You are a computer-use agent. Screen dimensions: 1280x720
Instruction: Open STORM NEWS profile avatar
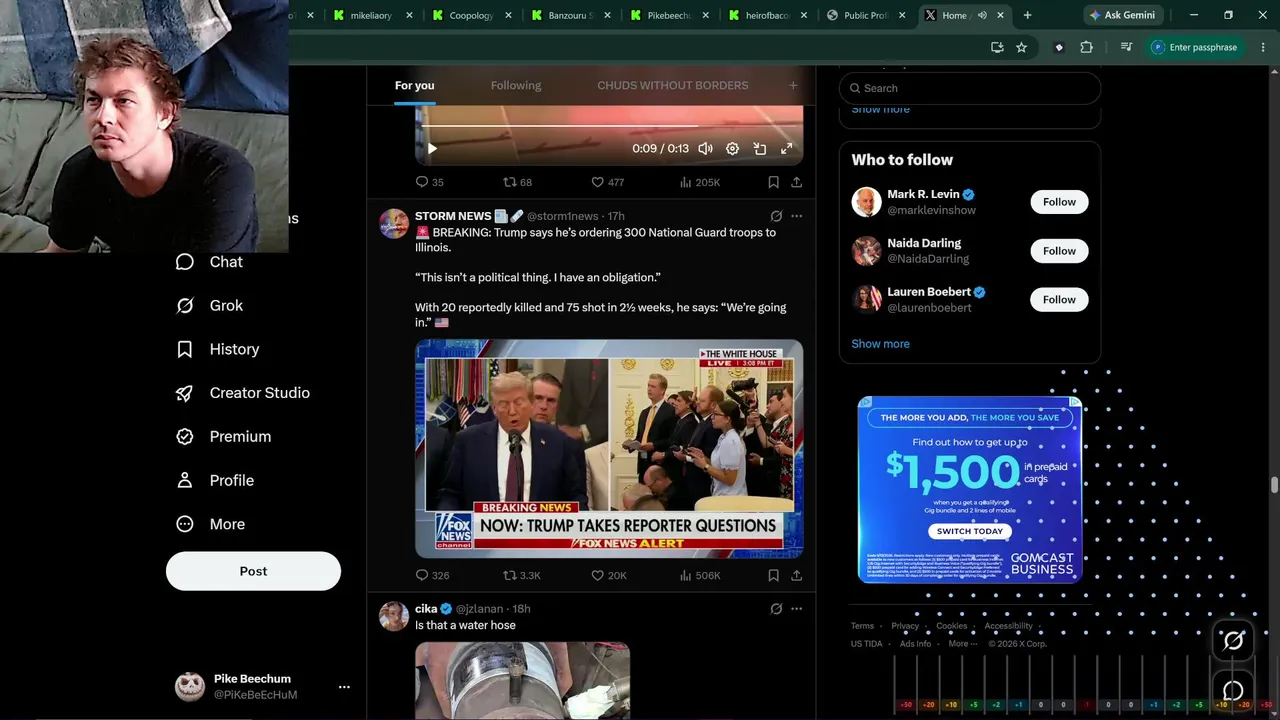point(394,224)
